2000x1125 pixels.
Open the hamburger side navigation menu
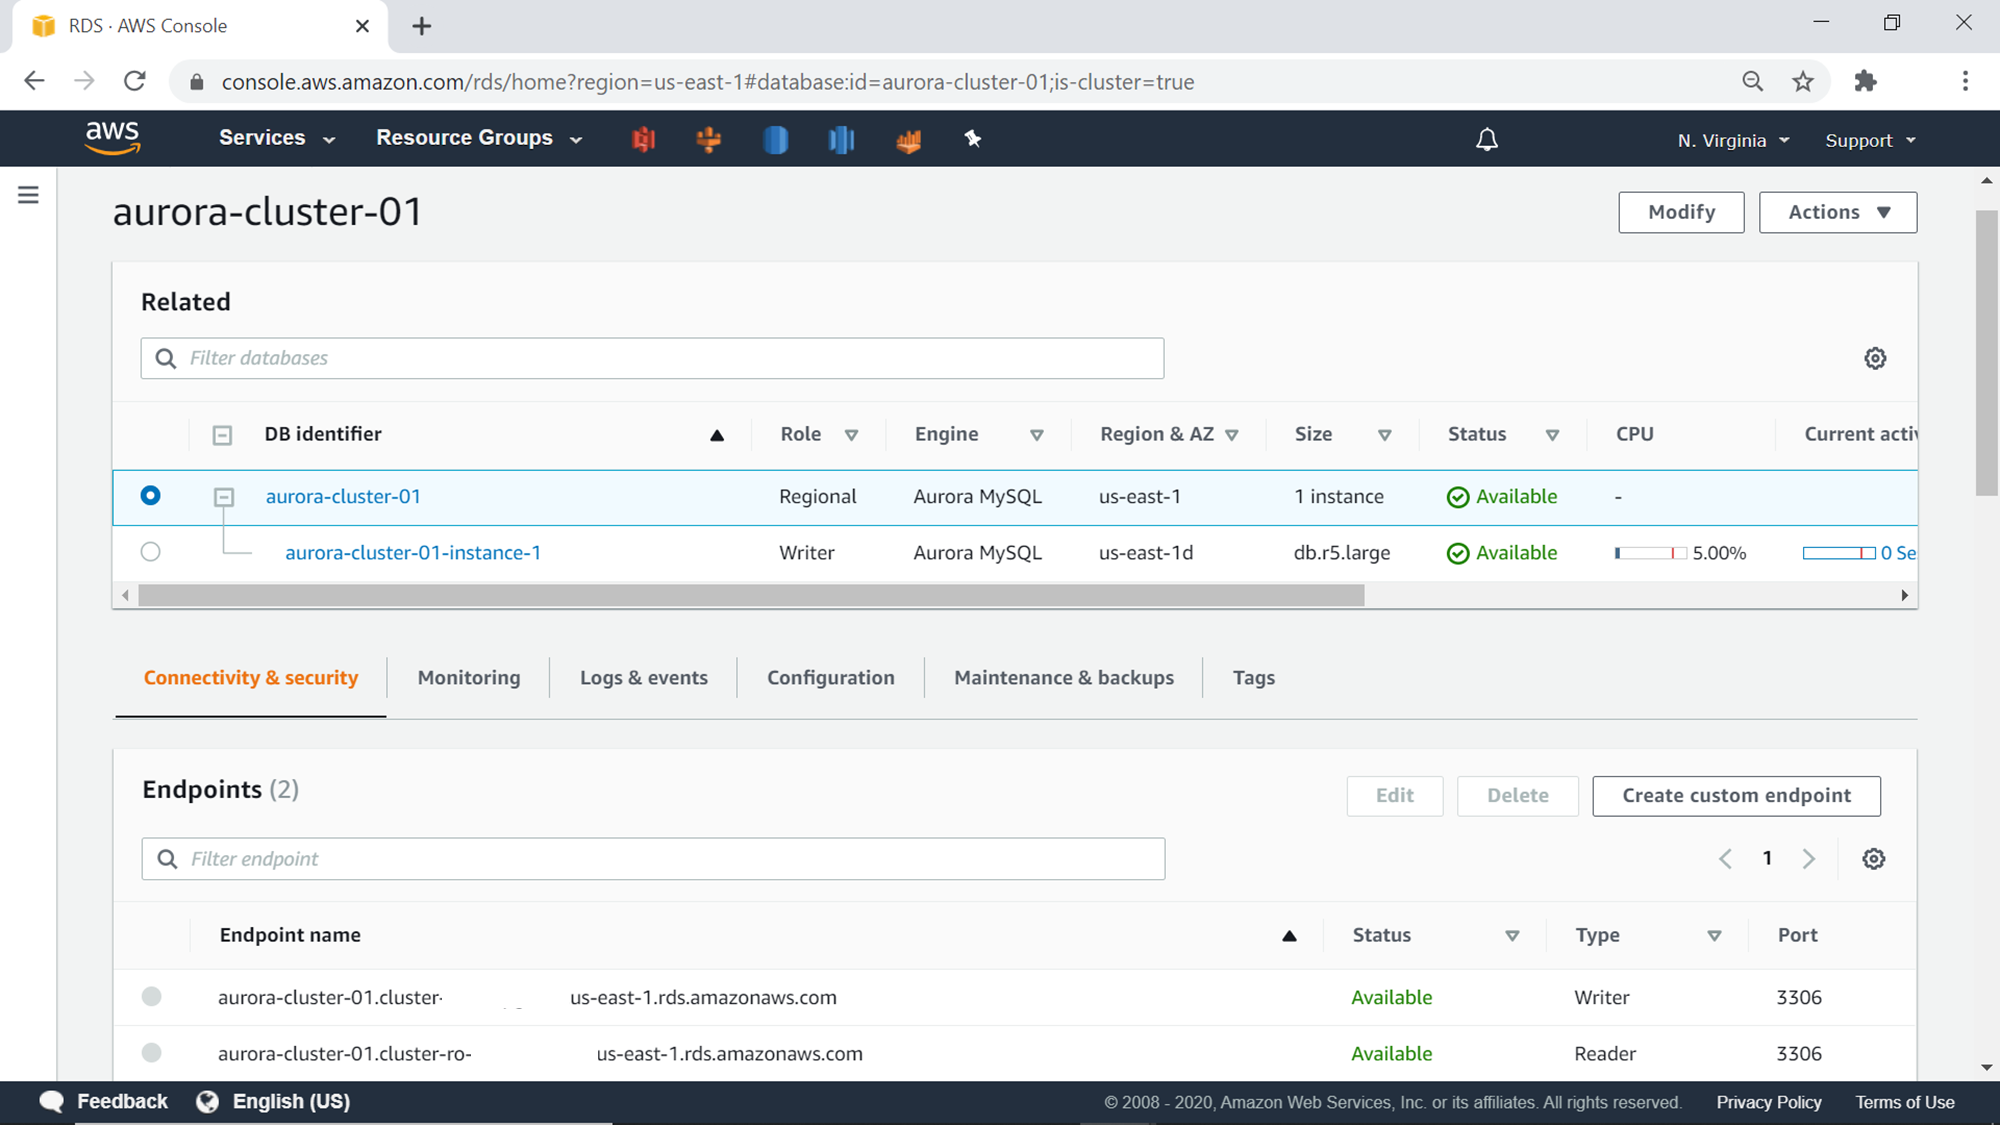(28, 195)
